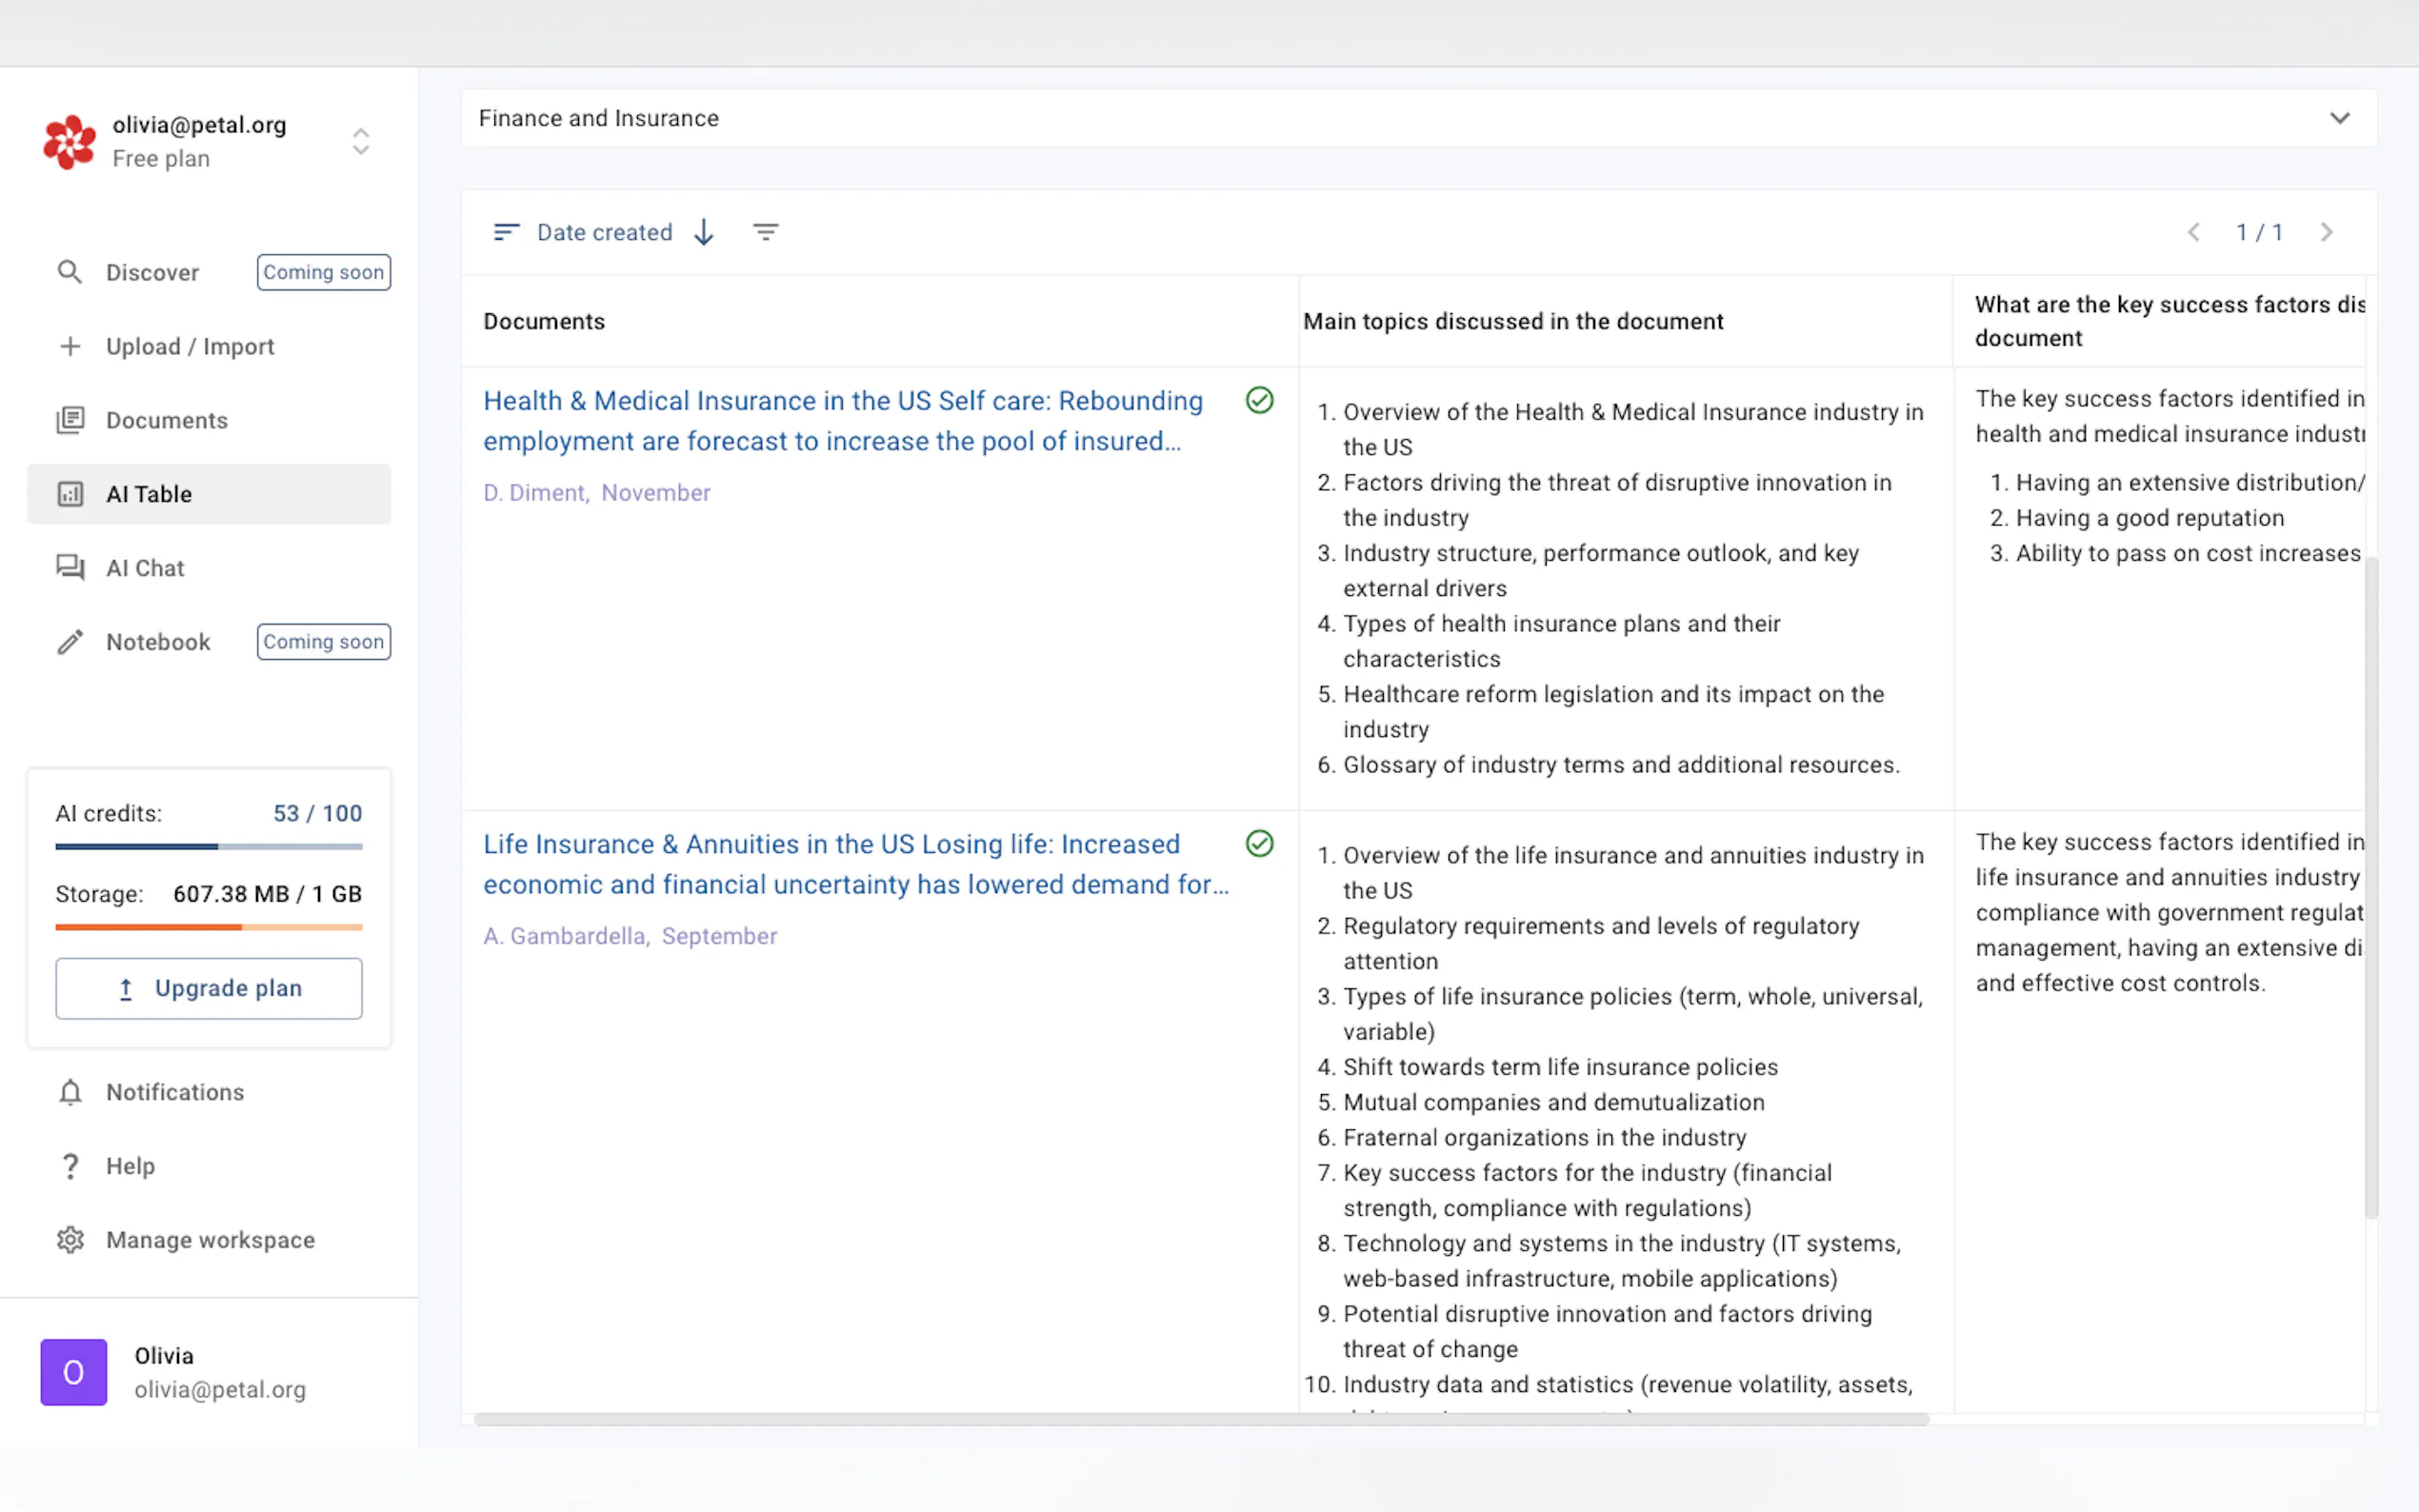Click the Upload / Import plus icon
The image size is (2419, 1512).
coord(69,346)
